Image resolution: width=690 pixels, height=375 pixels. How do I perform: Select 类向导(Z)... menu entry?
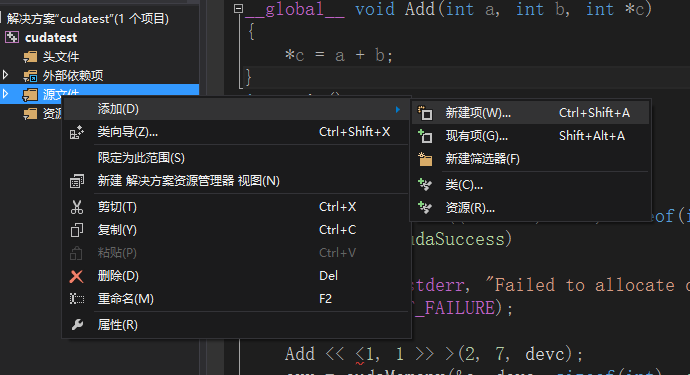point(237,132)
